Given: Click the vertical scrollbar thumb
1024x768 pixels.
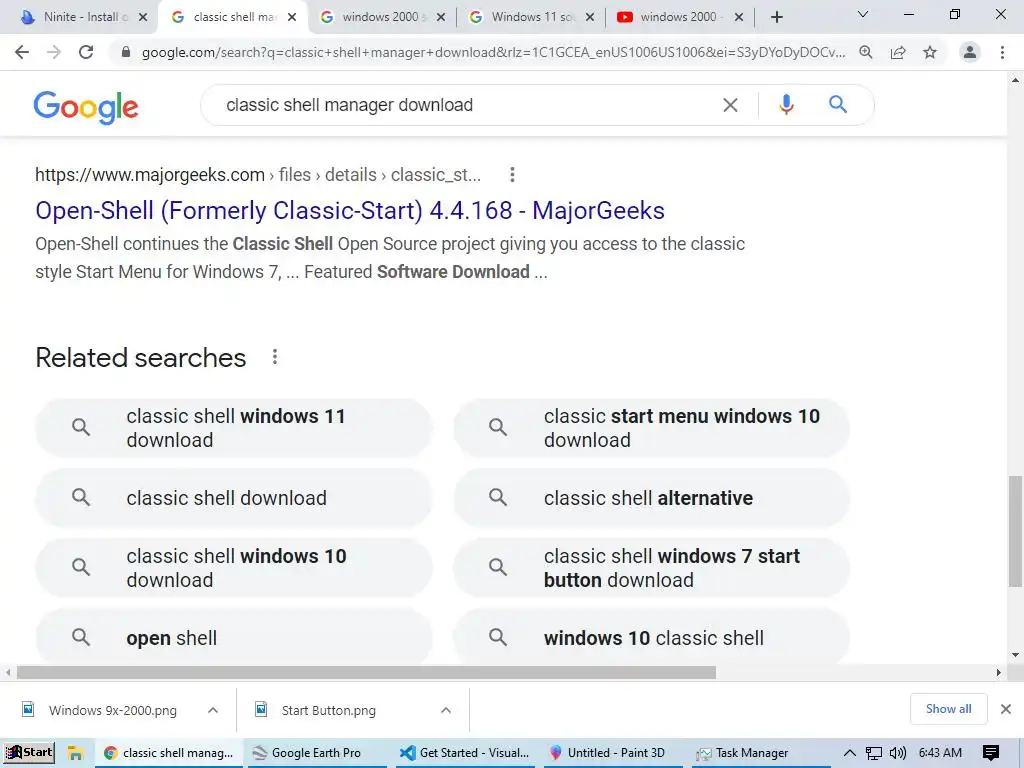Looking at the screenshot, I should [x=1015, y=532].
